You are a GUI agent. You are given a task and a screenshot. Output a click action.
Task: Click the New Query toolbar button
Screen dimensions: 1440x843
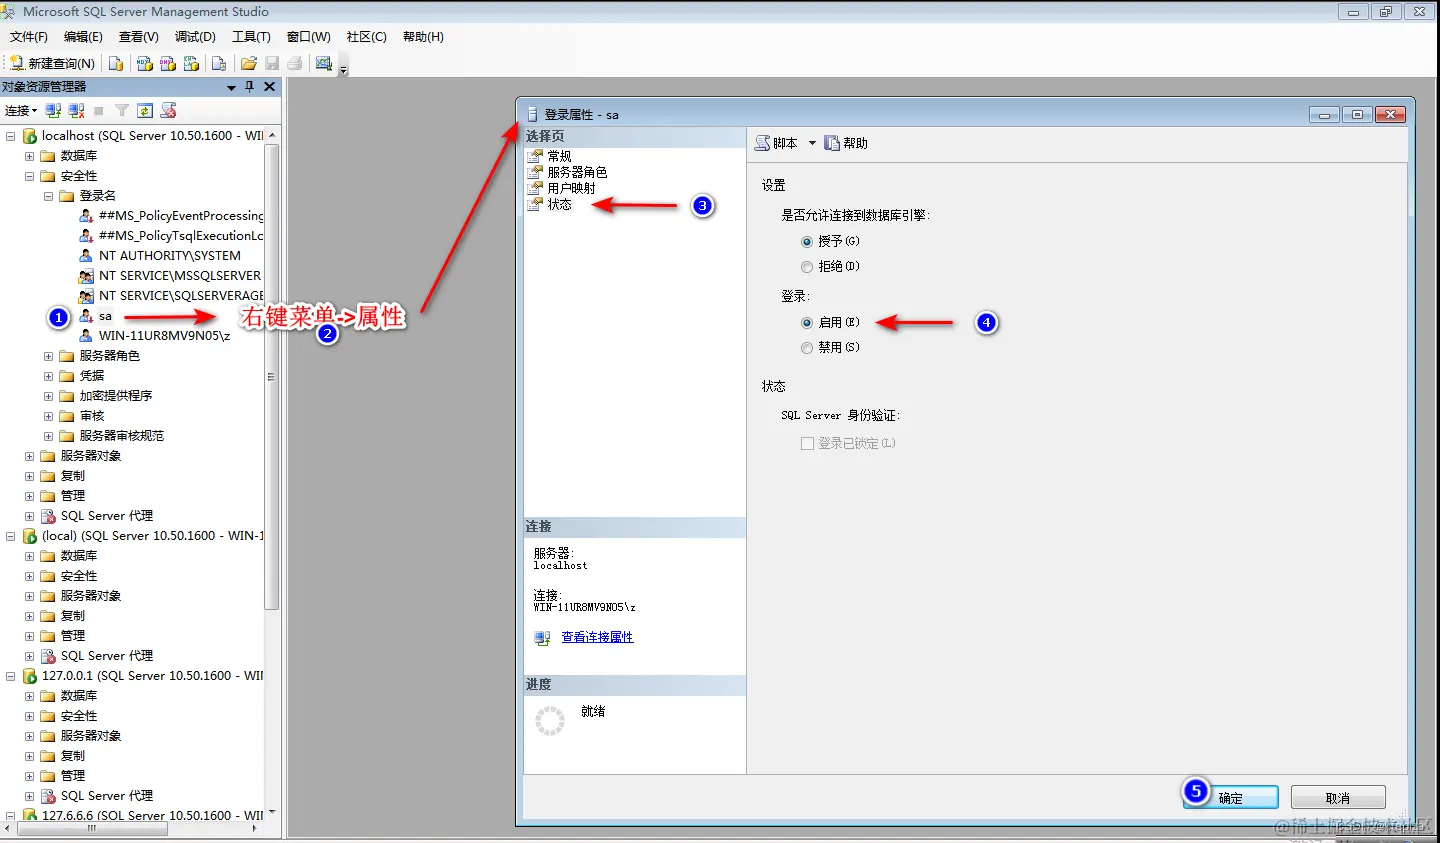point(52,63)
